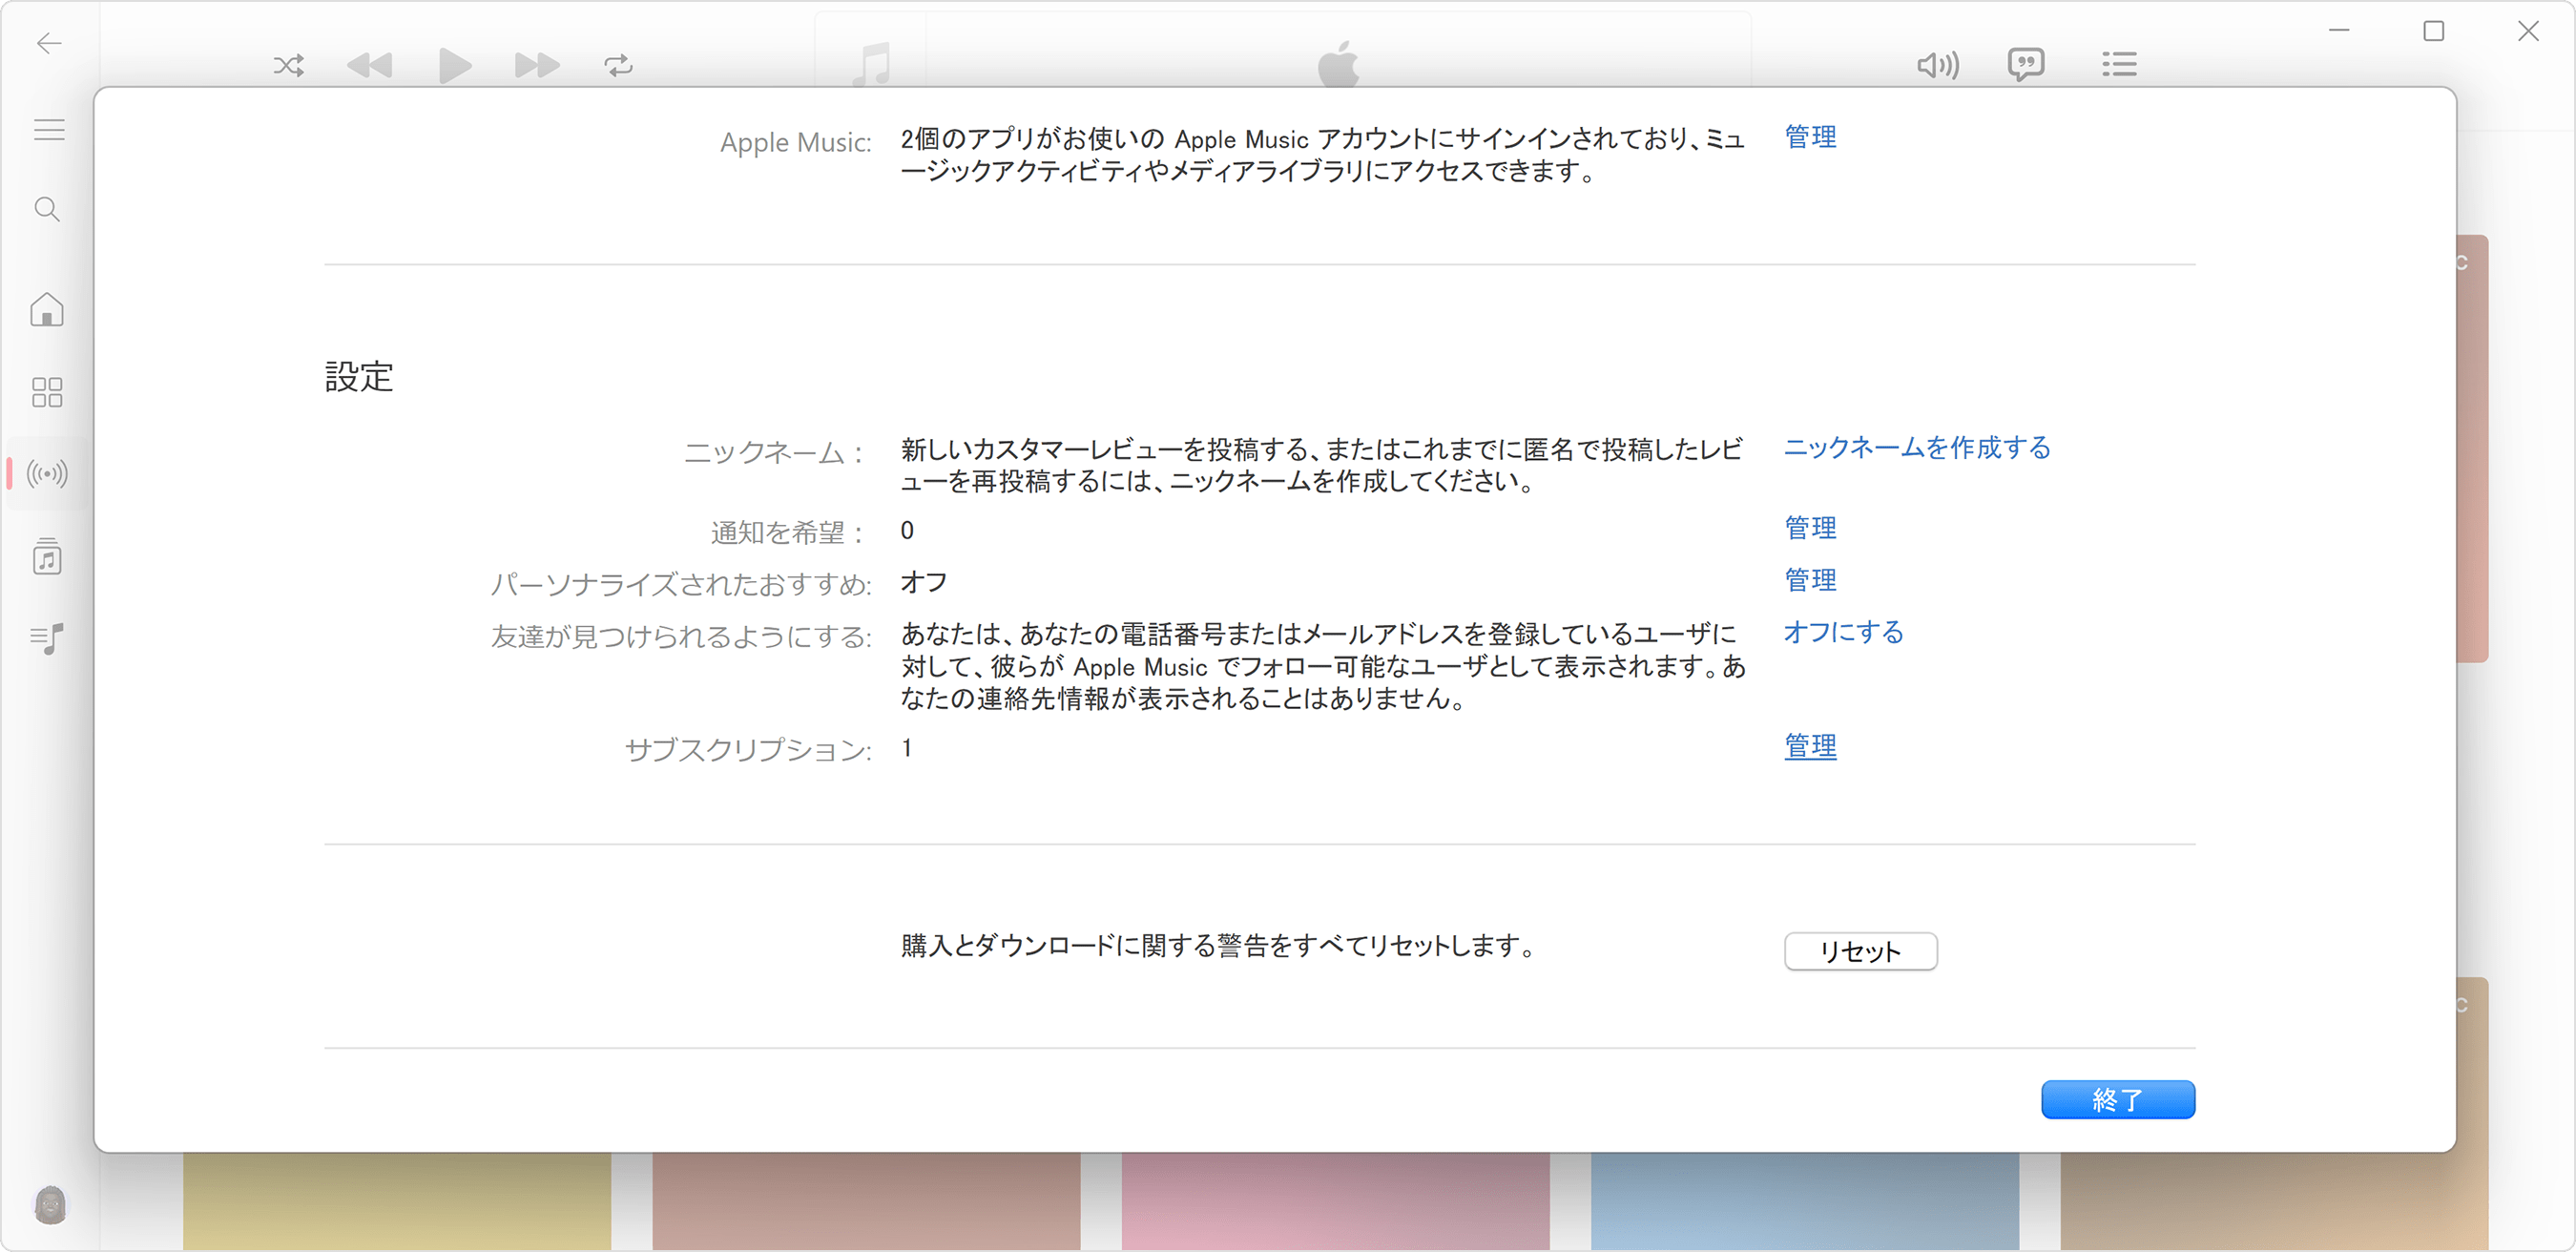Click ニックネームを作成する link
Screen dimensions: 2576x1252
pyautogui.click(x=1916, y=448)
